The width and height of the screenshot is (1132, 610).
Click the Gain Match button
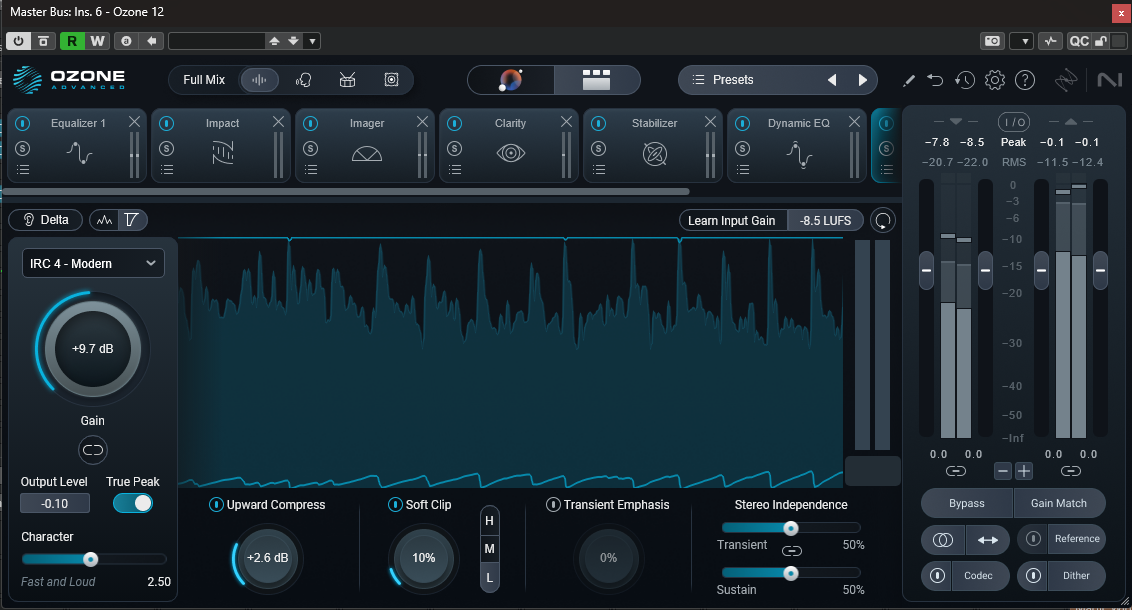click(x=1058, y=503)
